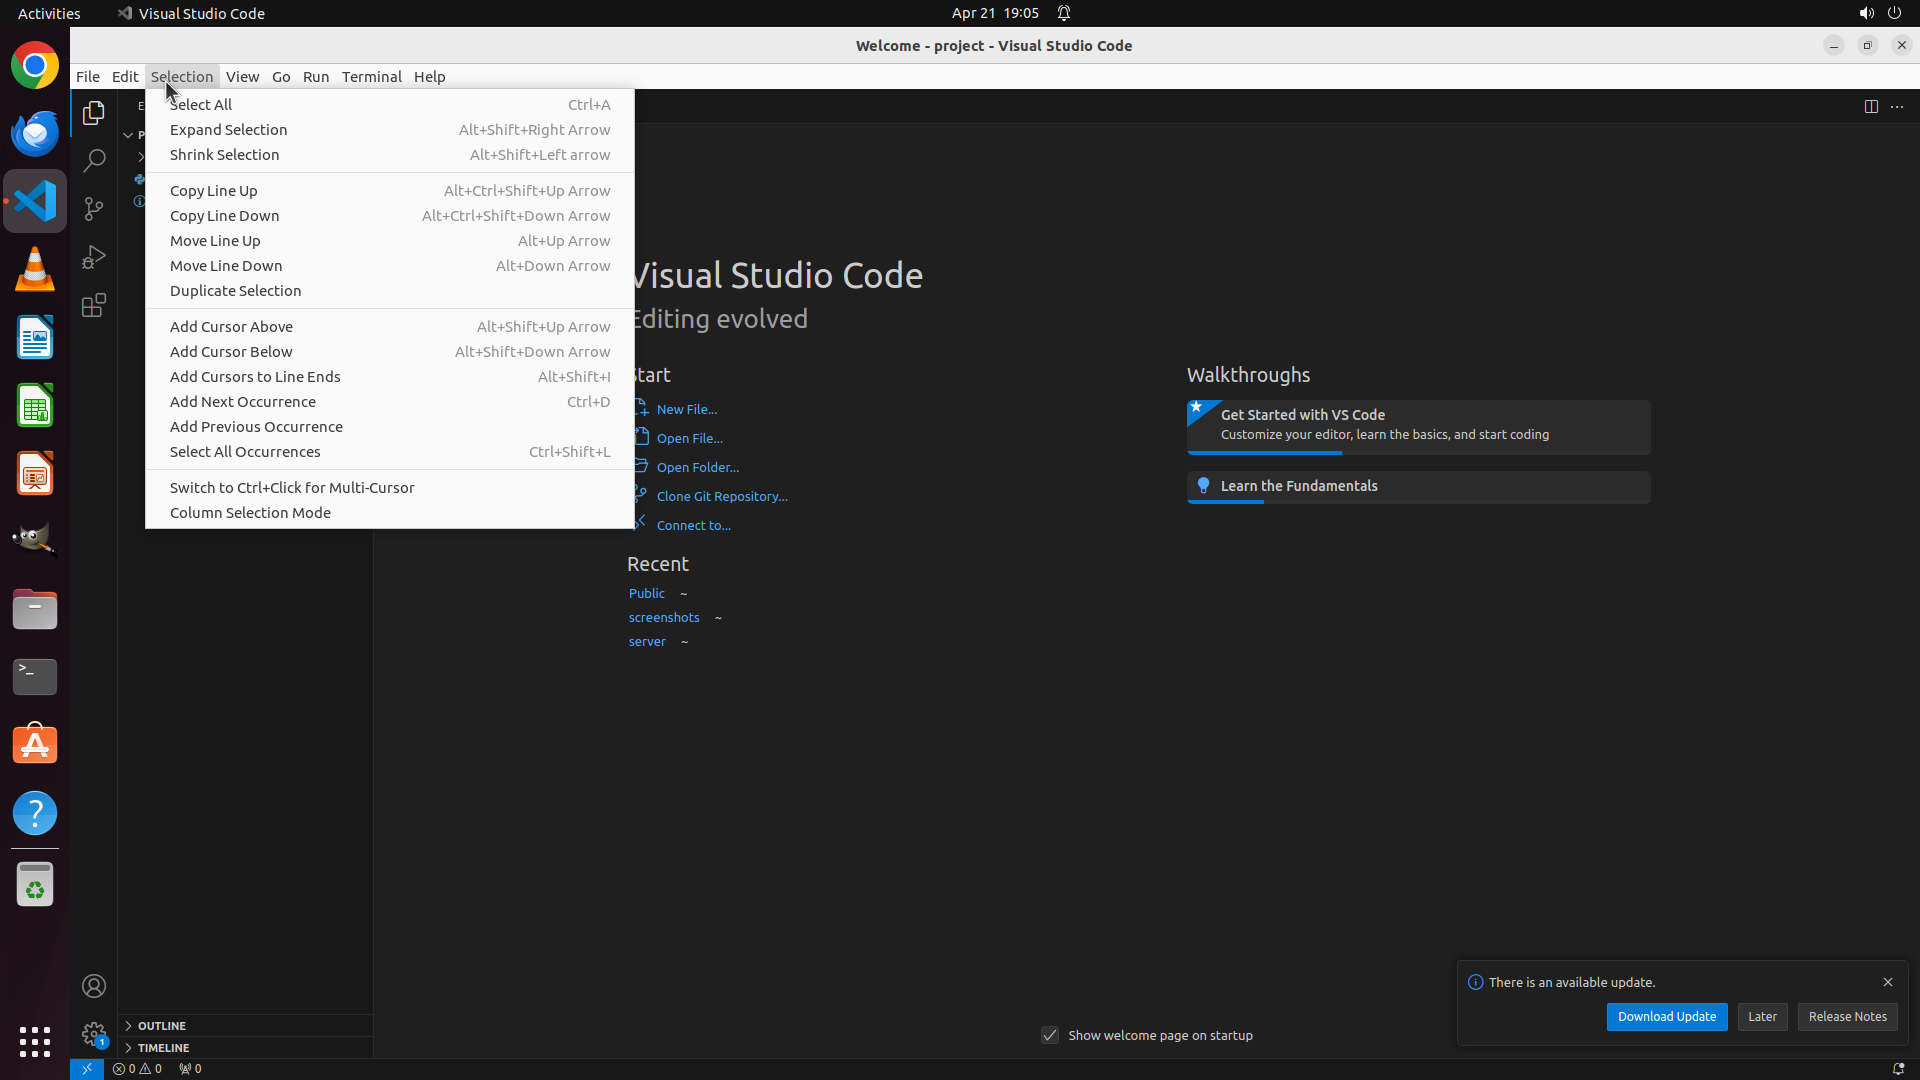
Task: Open the Terminal menu
Action: [x=371, y=76]
